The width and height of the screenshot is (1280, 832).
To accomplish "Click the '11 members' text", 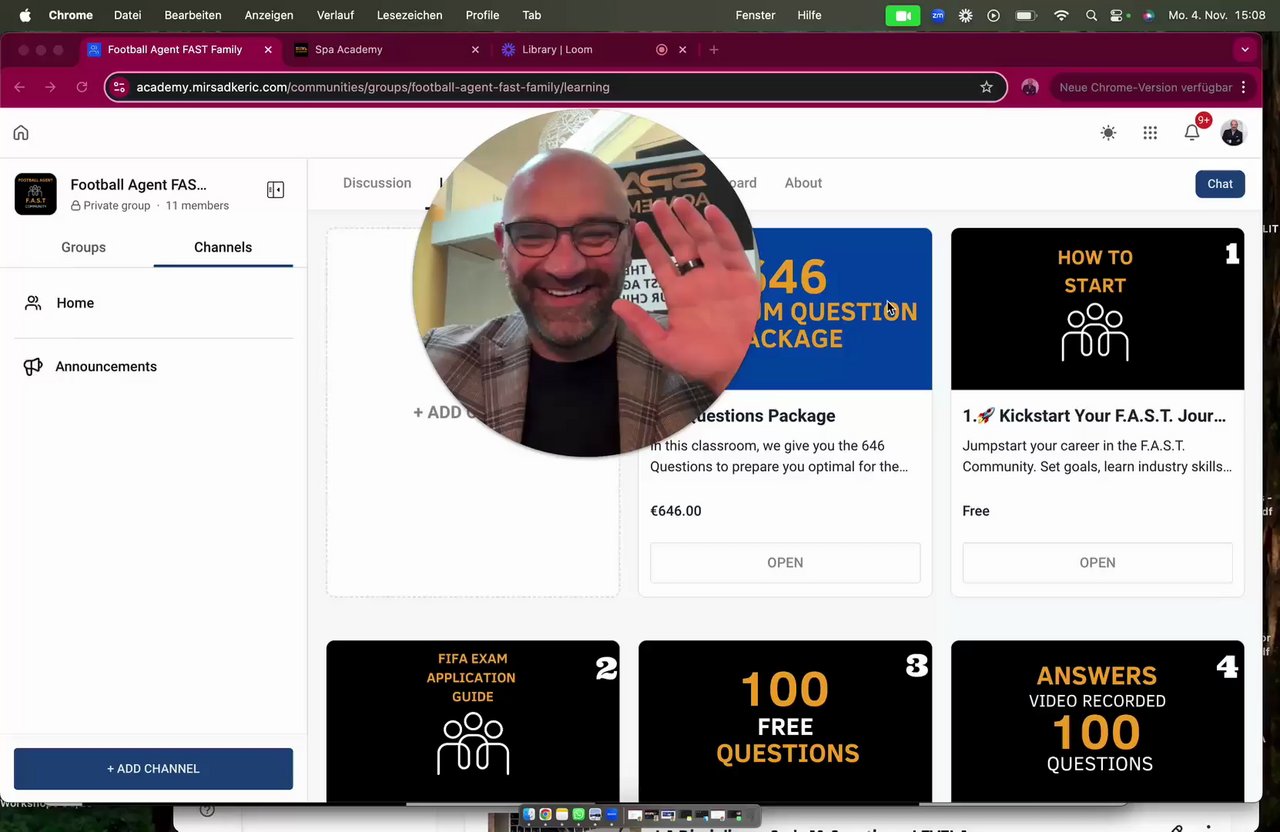I will [x=197, y=206].
